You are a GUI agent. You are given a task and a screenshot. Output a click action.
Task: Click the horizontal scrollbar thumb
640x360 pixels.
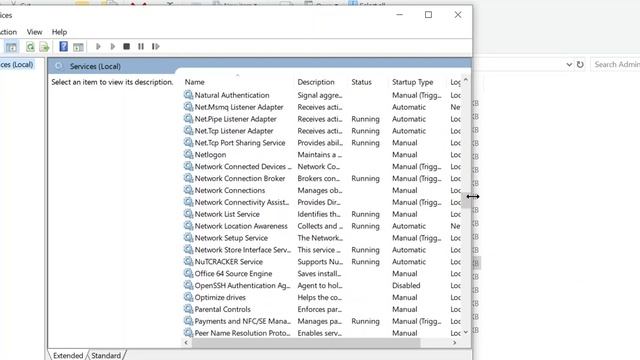[x=306, y=343]
